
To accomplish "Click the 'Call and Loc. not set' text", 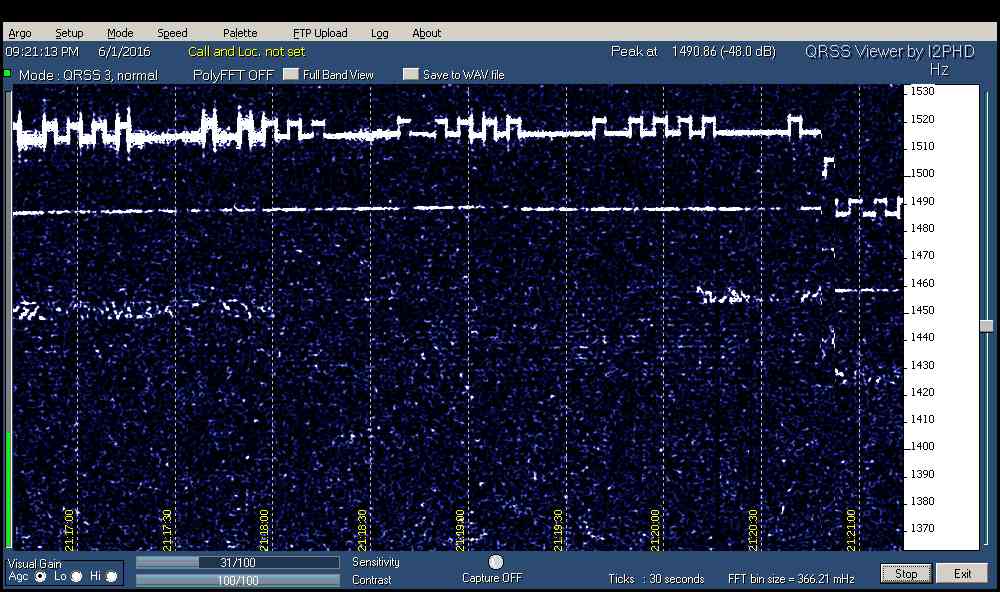I will pyautogui.click(x=247, y=52).
